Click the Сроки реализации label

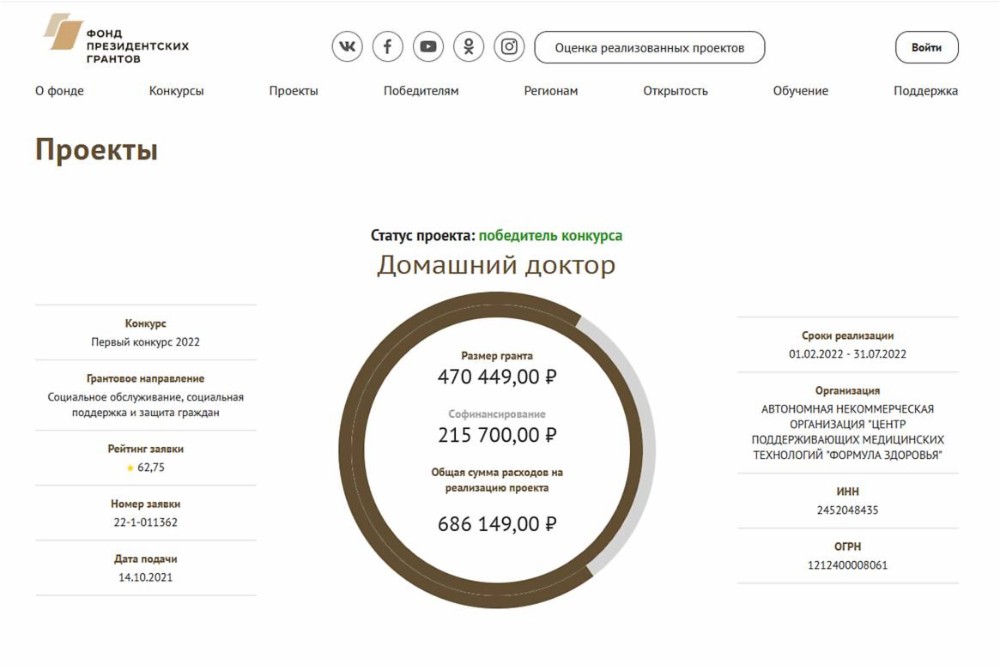[x=848, y=336]
